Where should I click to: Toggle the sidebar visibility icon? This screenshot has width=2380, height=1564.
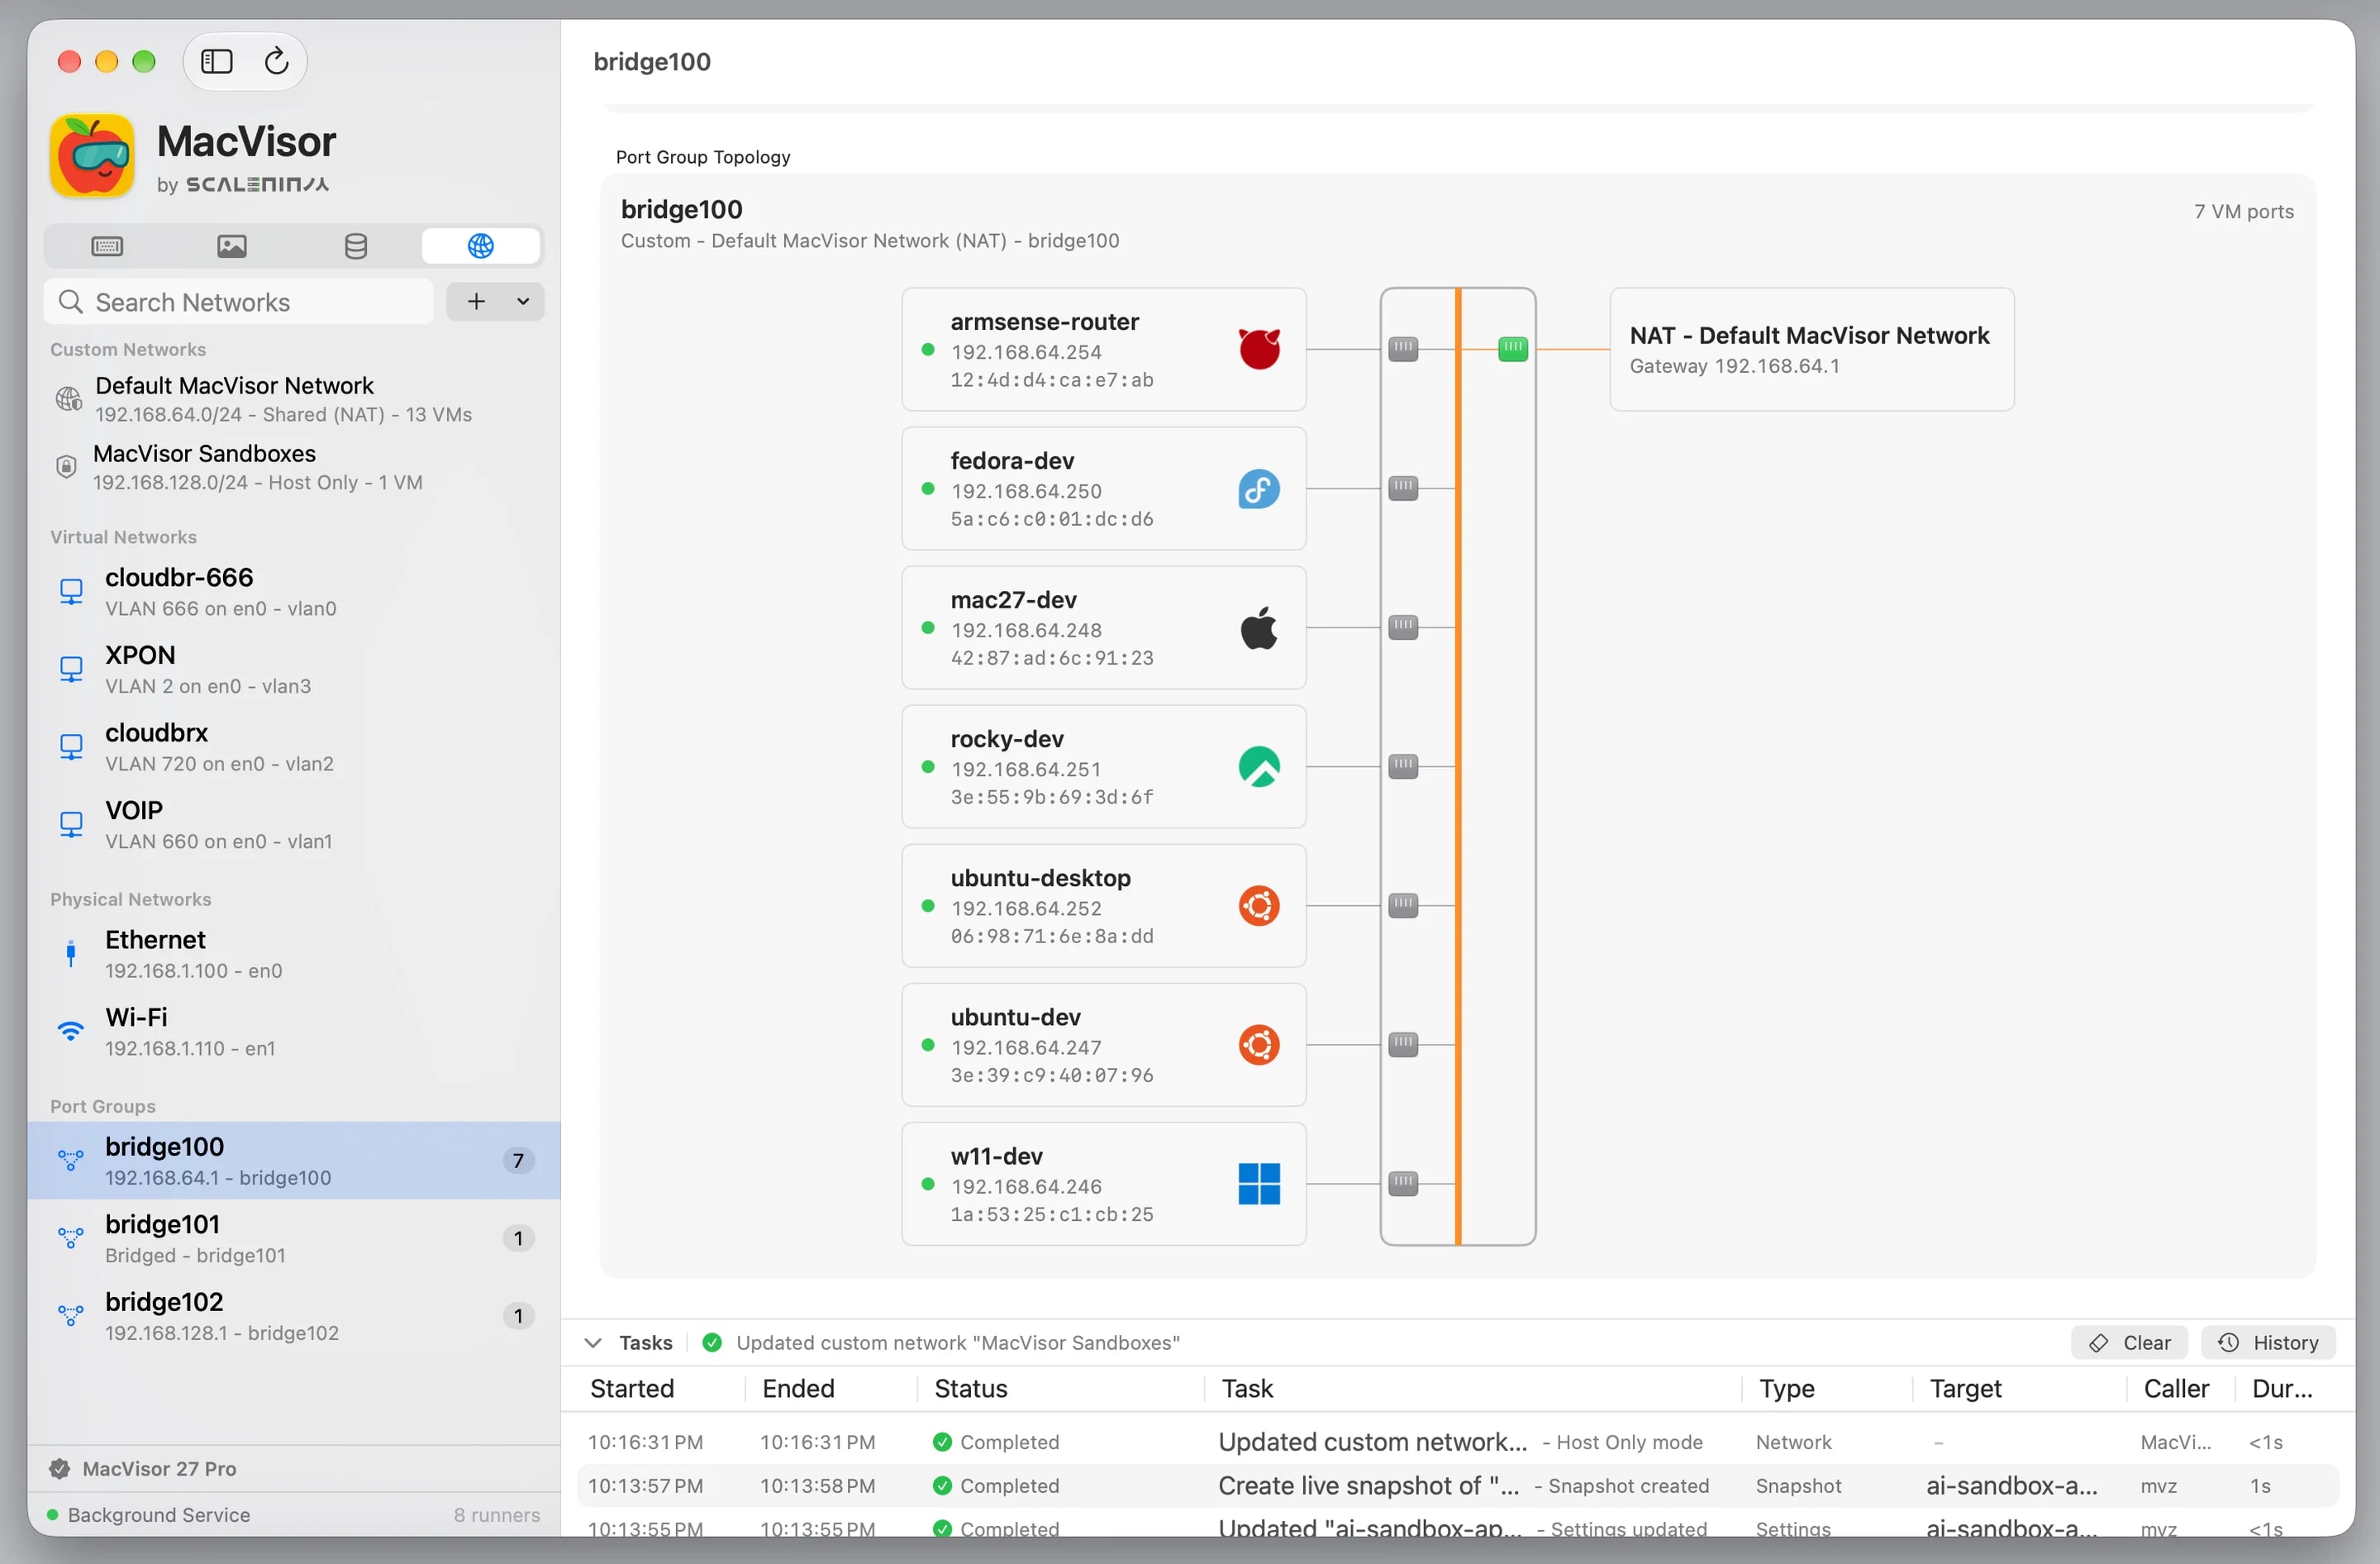point(217,61)
